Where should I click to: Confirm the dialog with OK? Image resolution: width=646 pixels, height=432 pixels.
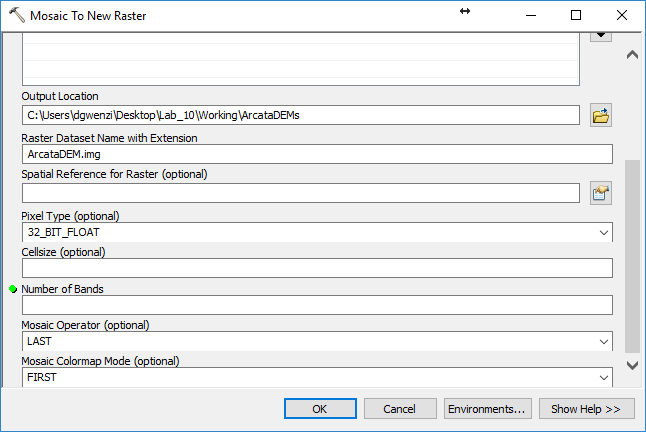tap(320, 409)
